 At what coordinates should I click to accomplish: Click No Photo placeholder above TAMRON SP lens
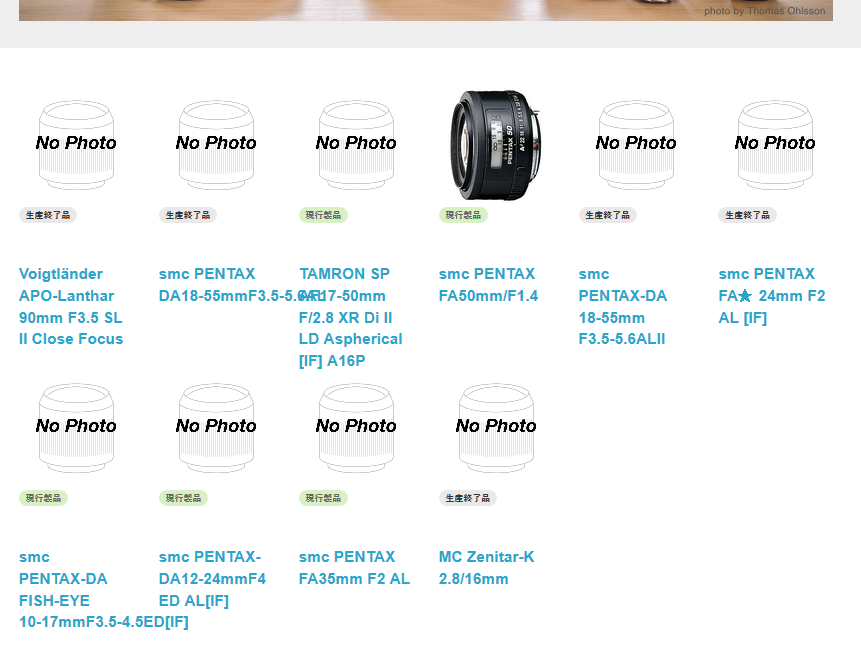coord(356,145)
